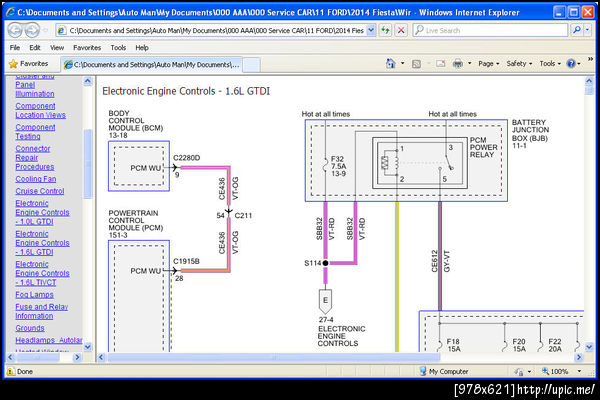Open Connector Repair Procedures link
Screen dimensions: 600x400
pos(34,158)
